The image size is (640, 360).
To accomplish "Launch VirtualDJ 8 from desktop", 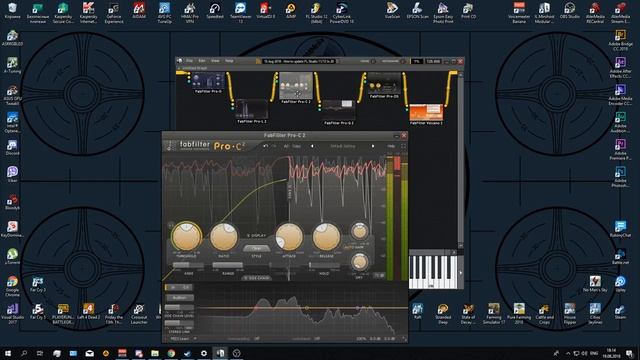I will [266, 11].
